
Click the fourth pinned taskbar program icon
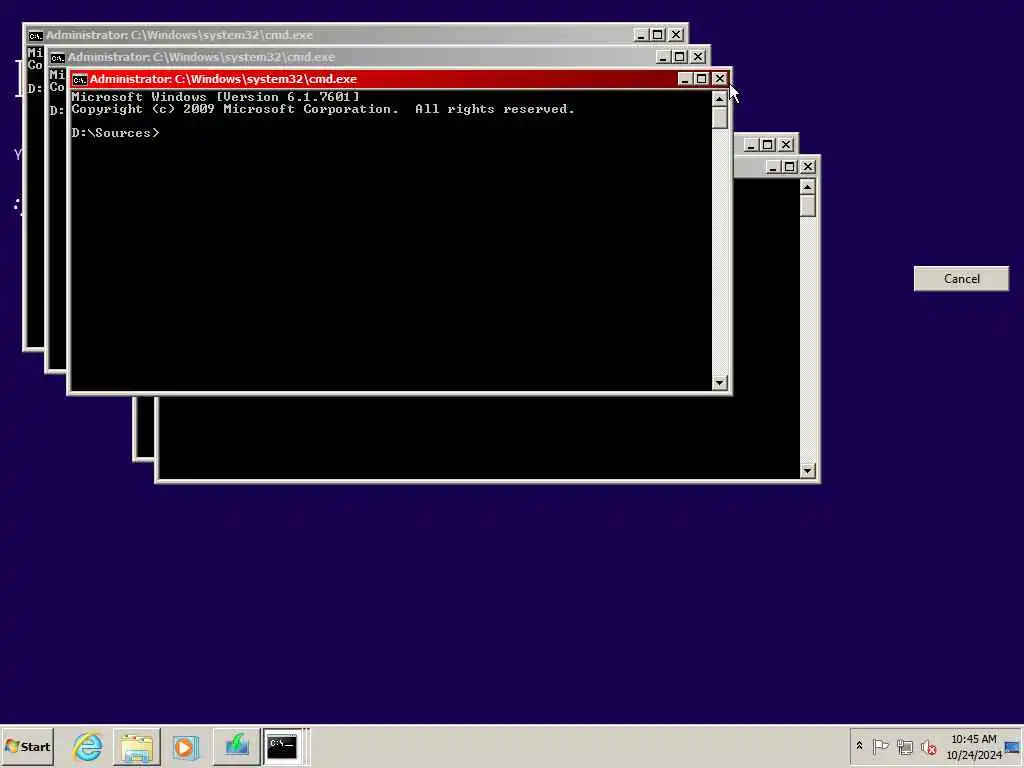(236, 746)
